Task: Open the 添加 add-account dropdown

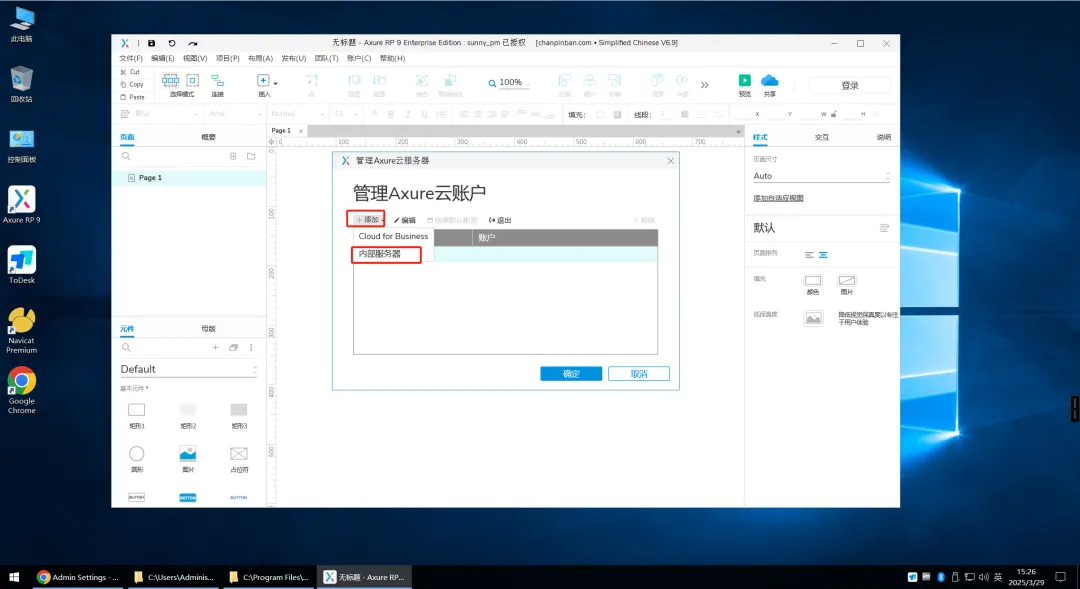Action: 368,220
